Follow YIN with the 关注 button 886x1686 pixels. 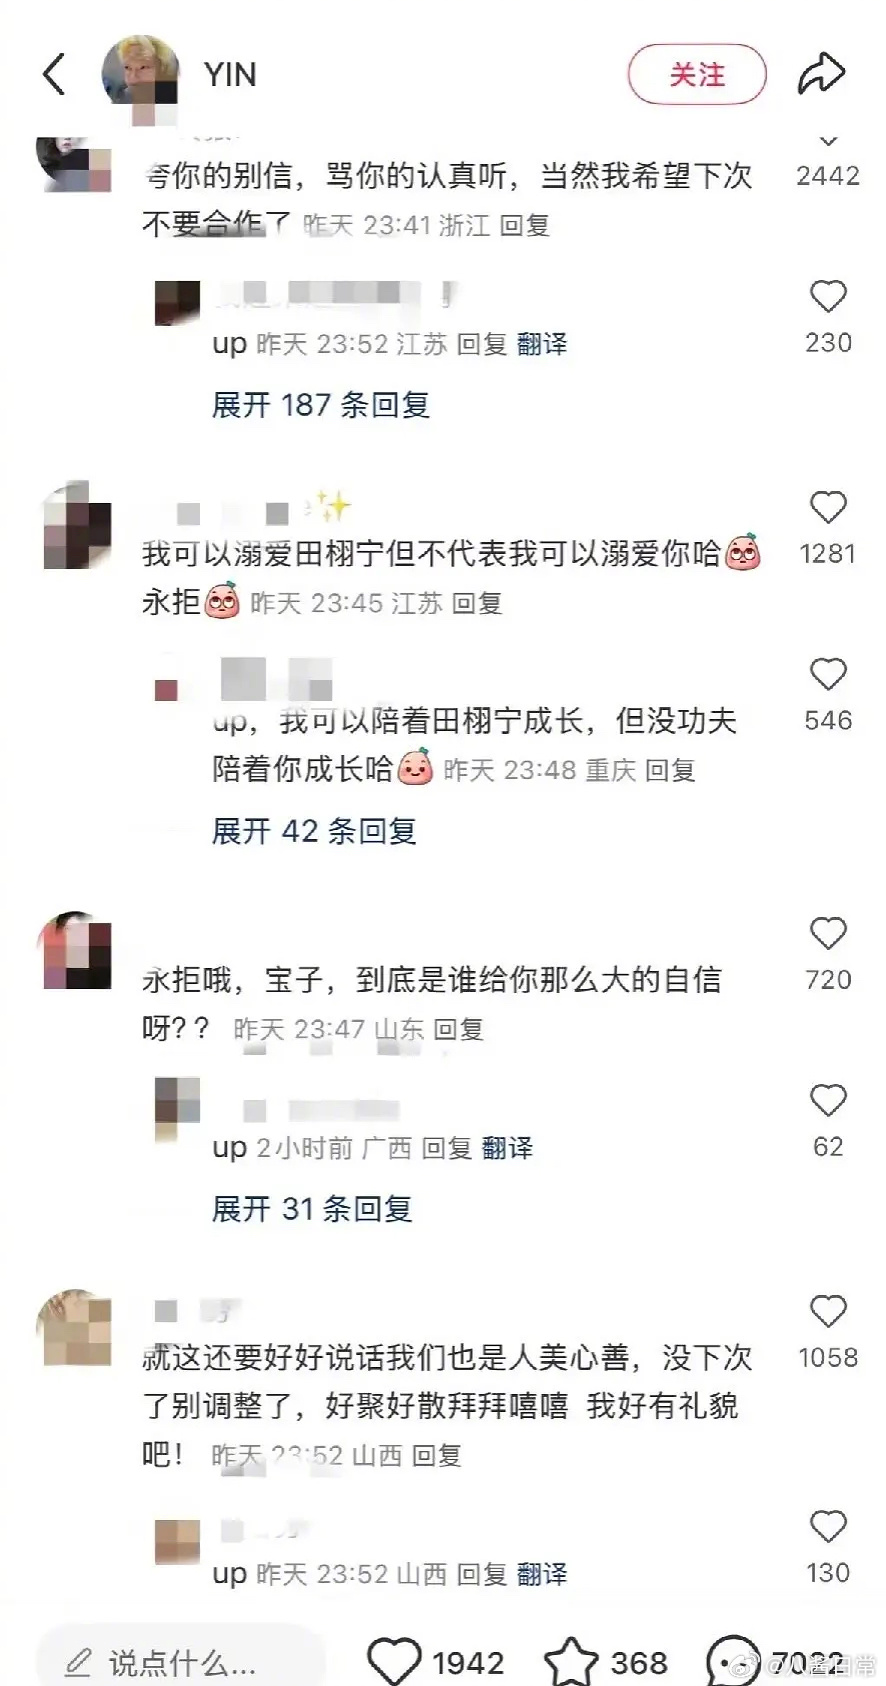[697, 75]
